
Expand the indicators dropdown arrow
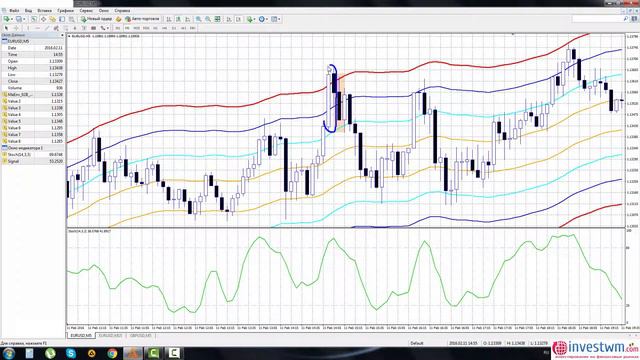tap(255, 19)
